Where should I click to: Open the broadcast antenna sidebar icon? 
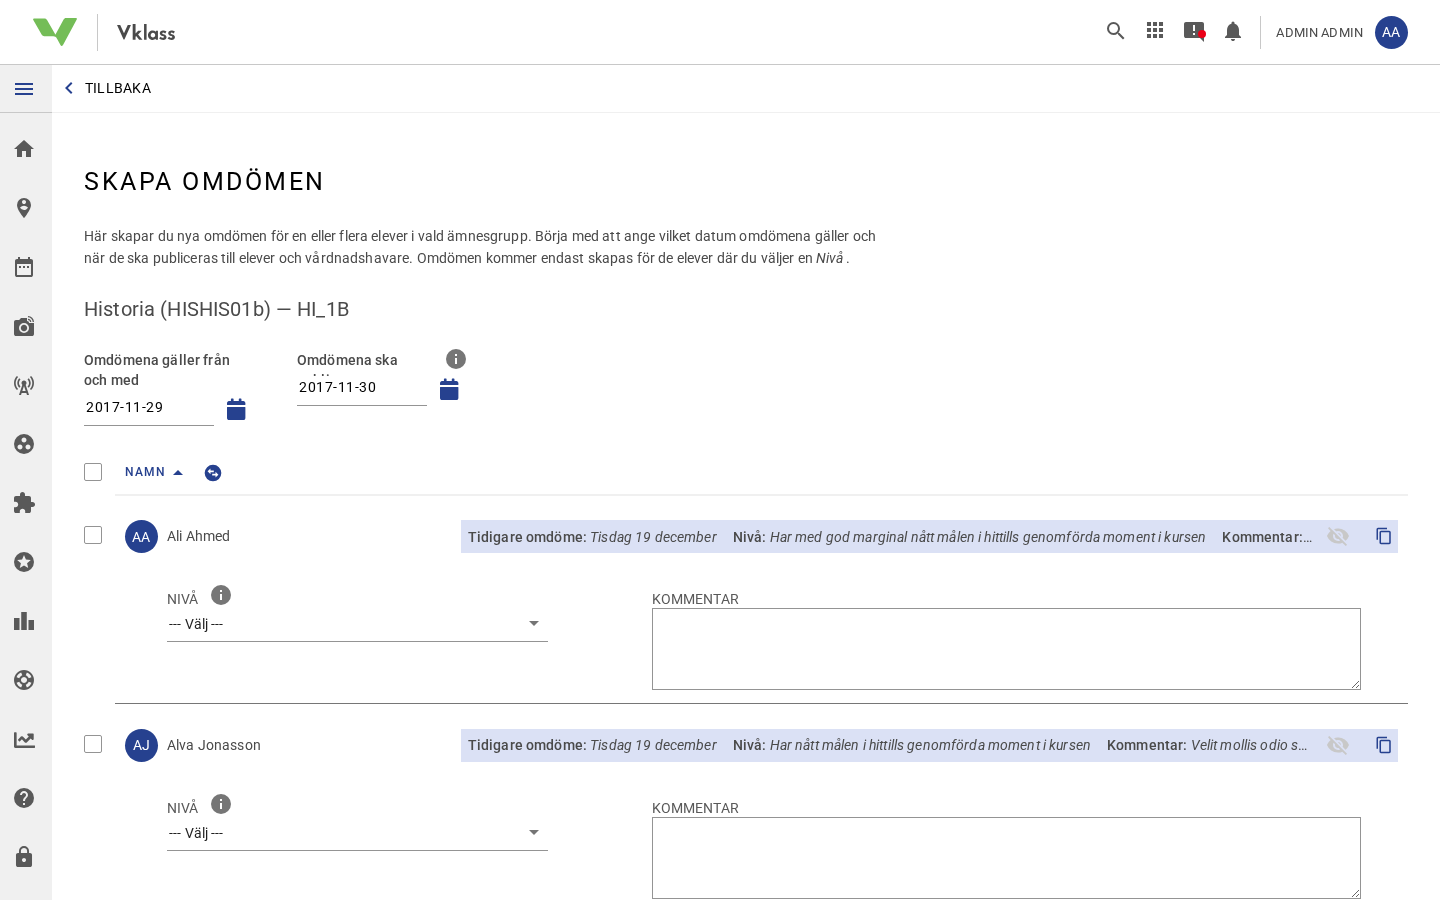click(x=24, y=385)
